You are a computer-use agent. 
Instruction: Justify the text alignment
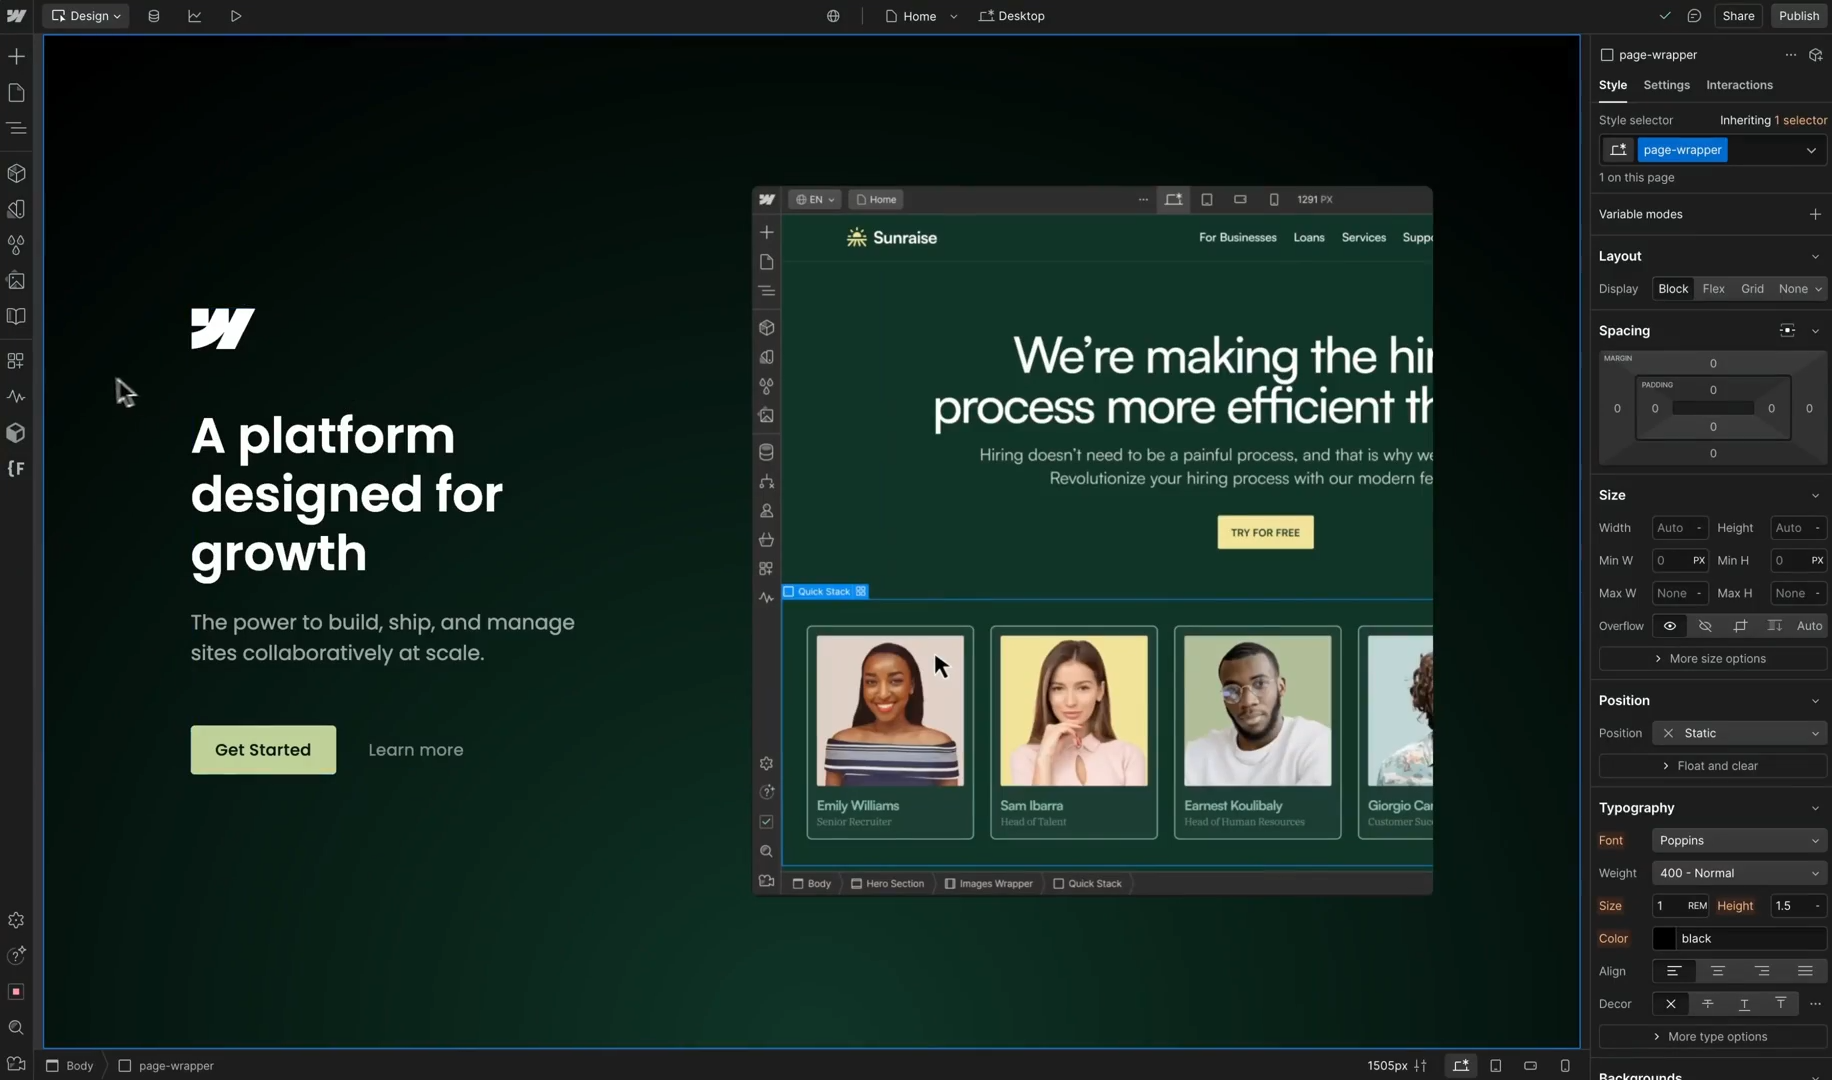pyautogui.click(x=1804, y=971)
